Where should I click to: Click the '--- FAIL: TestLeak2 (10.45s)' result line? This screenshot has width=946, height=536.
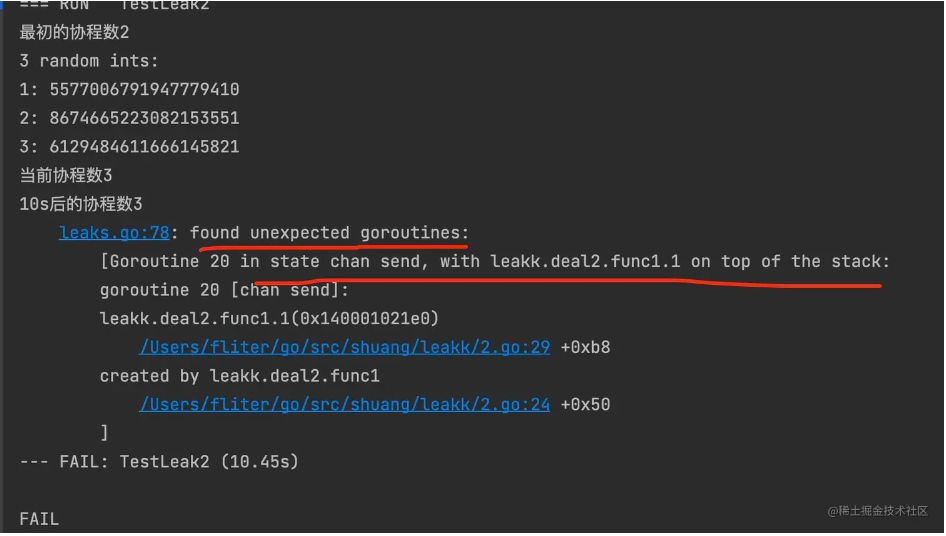(x=159, y=462)
